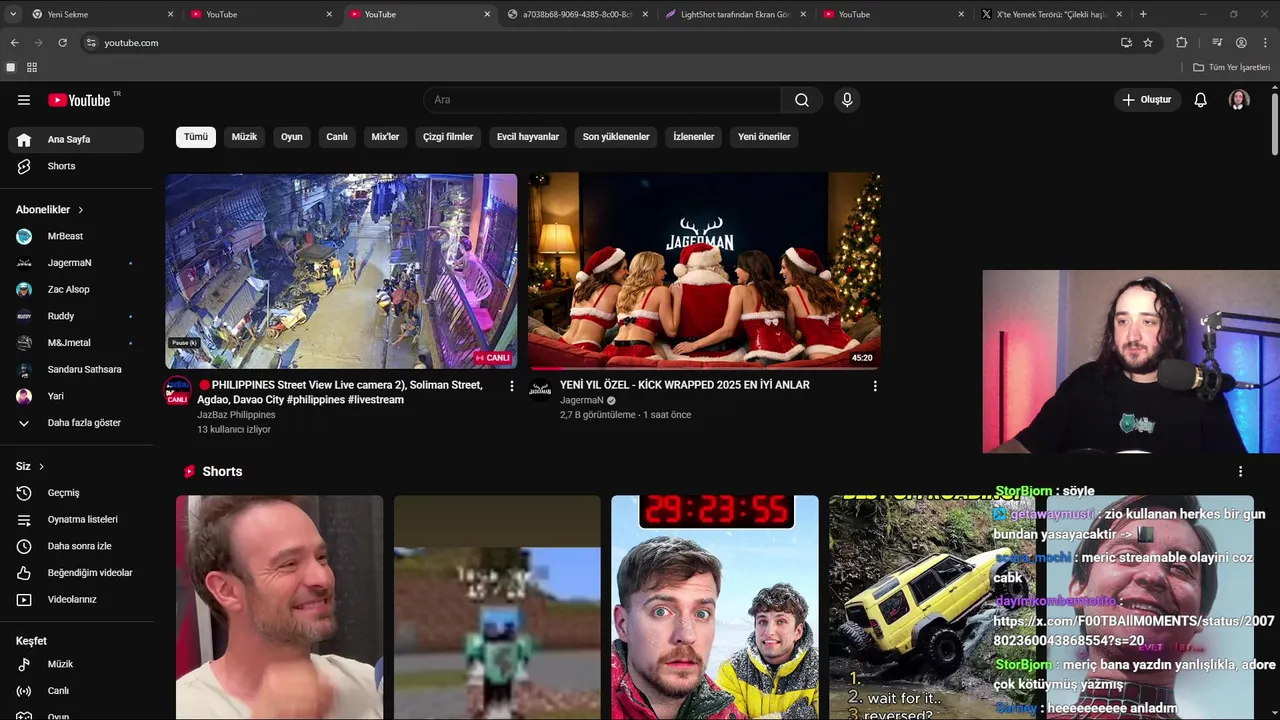Select the İzlenenler filter chip
Screen dimensions: 1280x720
click(x=694, y=137)
